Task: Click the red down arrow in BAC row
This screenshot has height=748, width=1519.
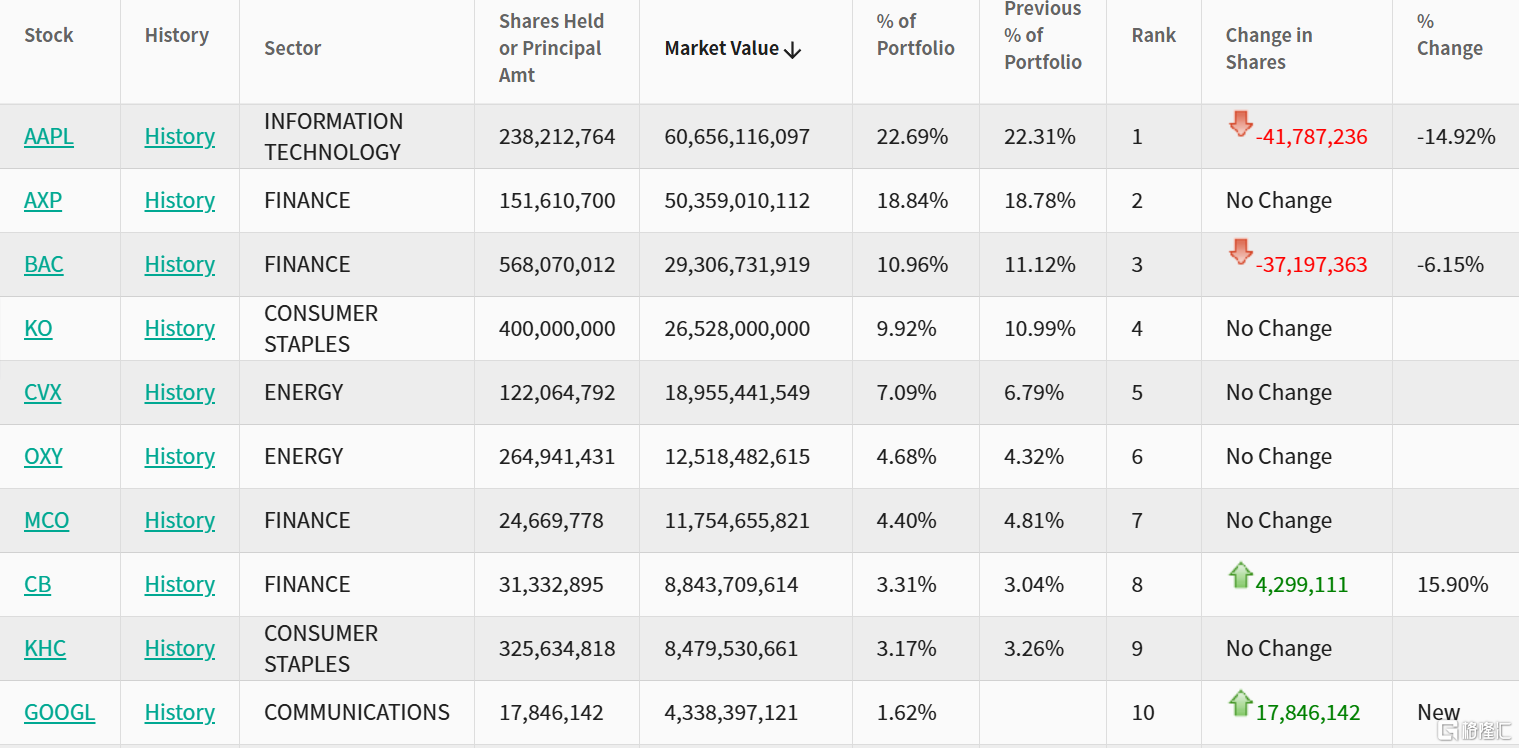Action: tap(1240, 253)
